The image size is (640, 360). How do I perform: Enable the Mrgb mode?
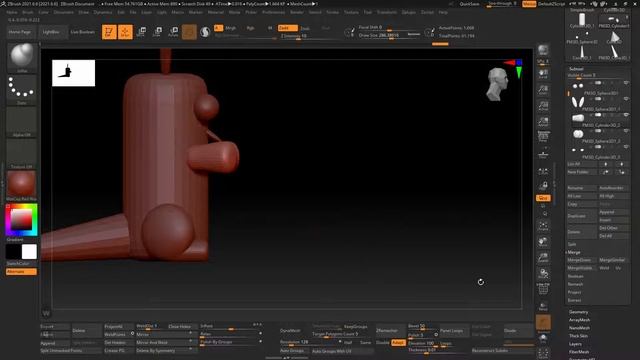coord(231,28)
